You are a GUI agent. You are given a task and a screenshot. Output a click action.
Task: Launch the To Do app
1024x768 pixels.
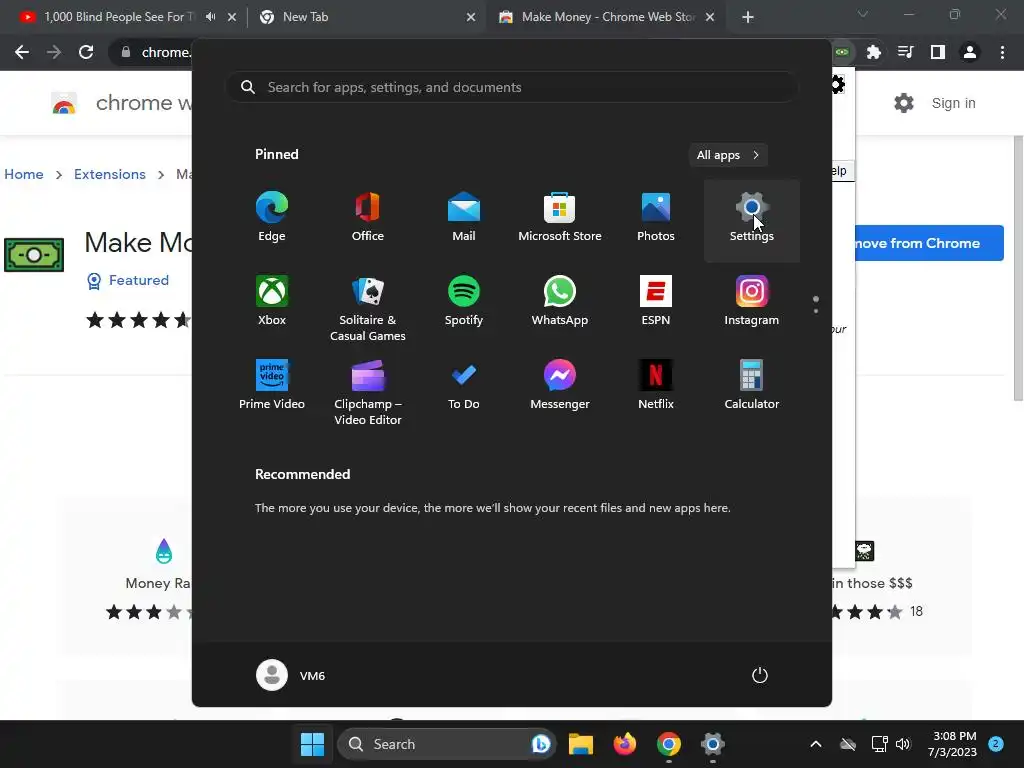coord(464,385)
